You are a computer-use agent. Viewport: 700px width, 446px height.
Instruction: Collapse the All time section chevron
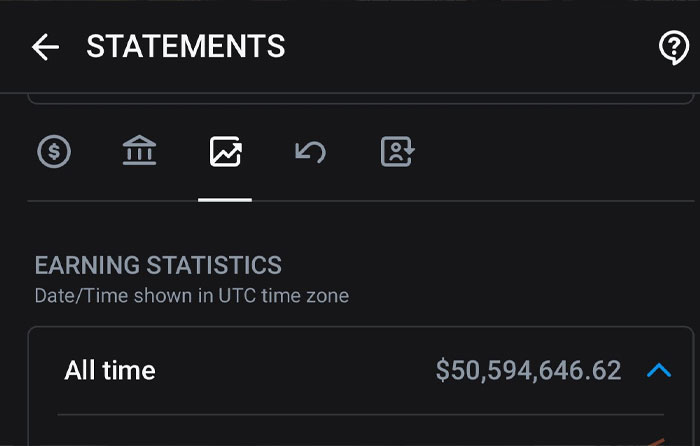(x=658, y=371)
